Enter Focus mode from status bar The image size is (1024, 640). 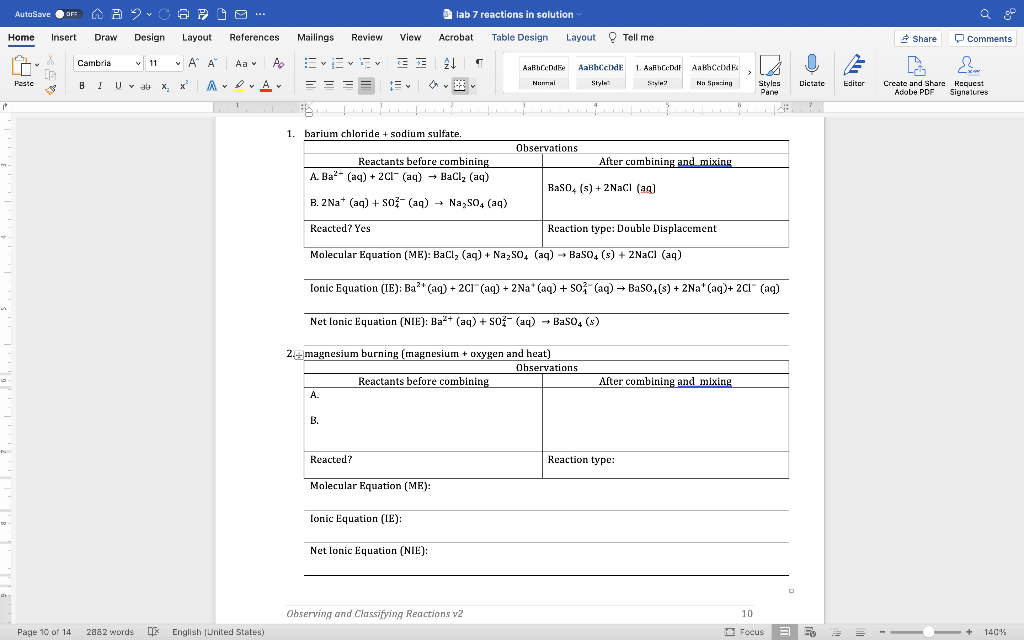coord(744,632)
